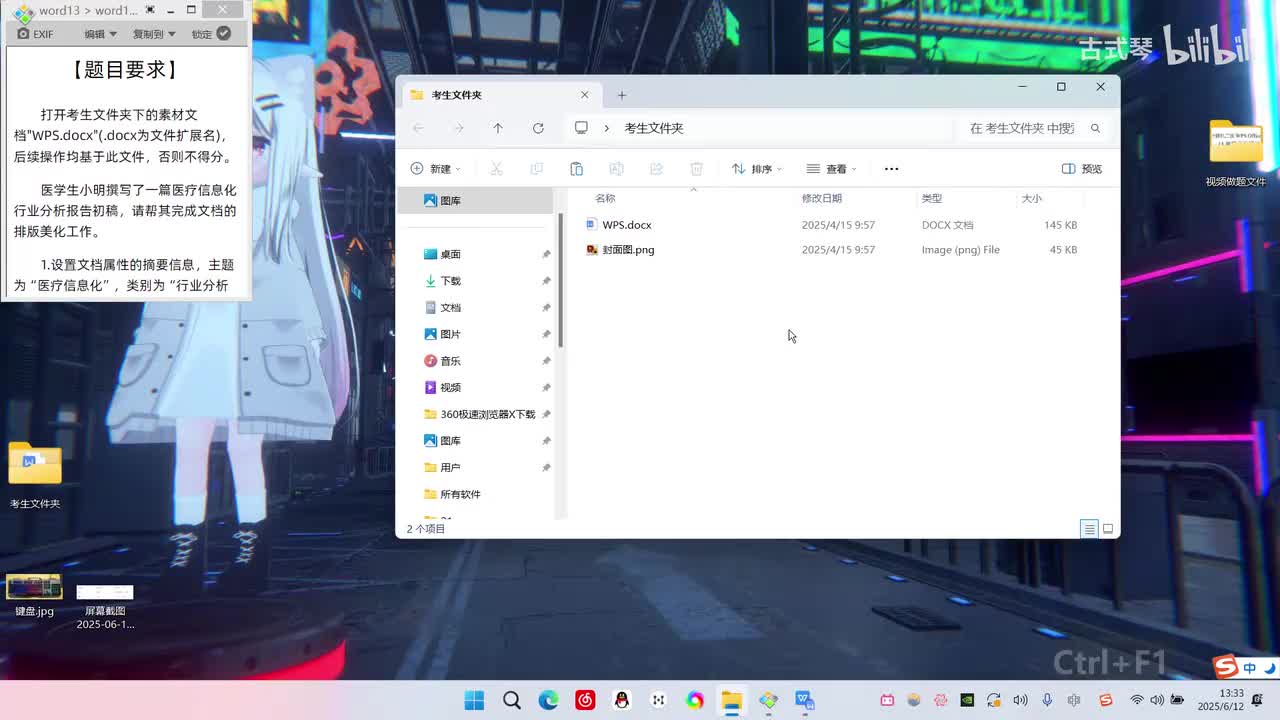
Task: Close the 考生文件夹 tab in File Explorer
Action: [585, 95]
